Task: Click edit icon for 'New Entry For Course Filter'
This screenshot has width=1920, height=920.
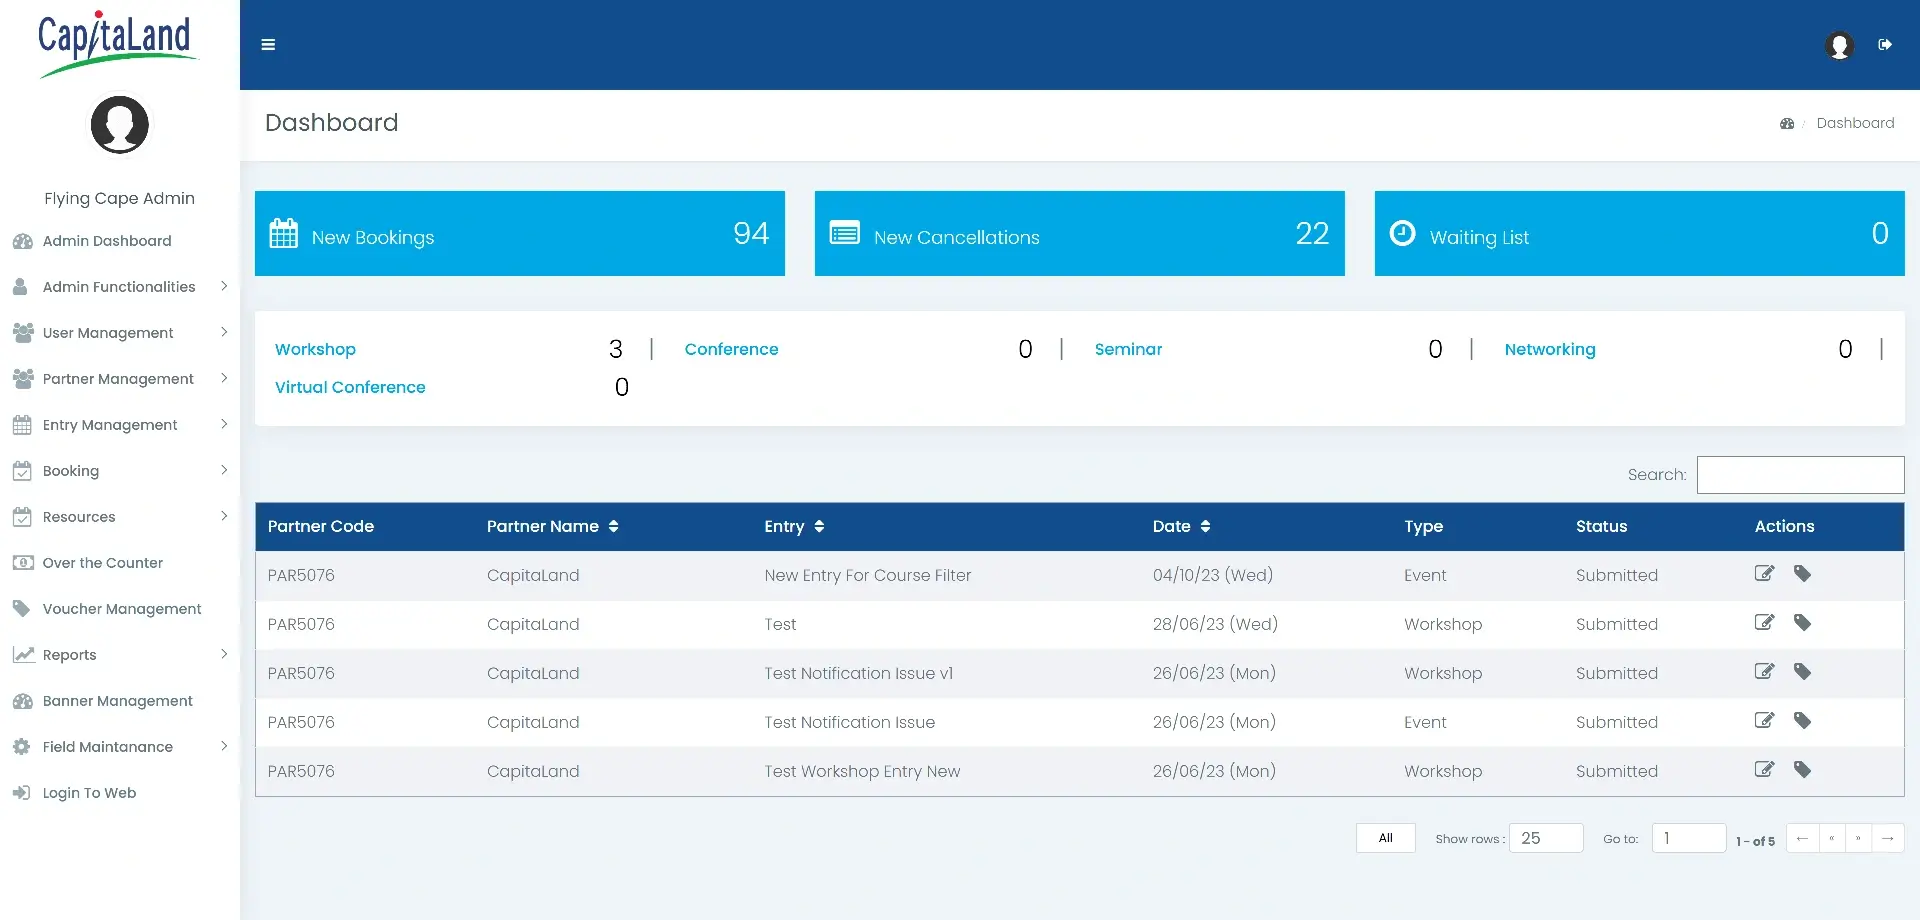Action: pyautogui.click(x=1764, y=574)
